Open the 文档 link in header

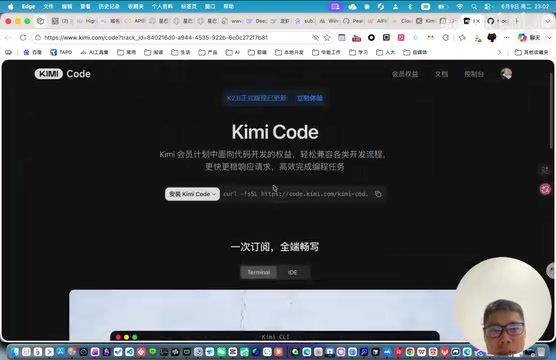[x=441, y=74]
